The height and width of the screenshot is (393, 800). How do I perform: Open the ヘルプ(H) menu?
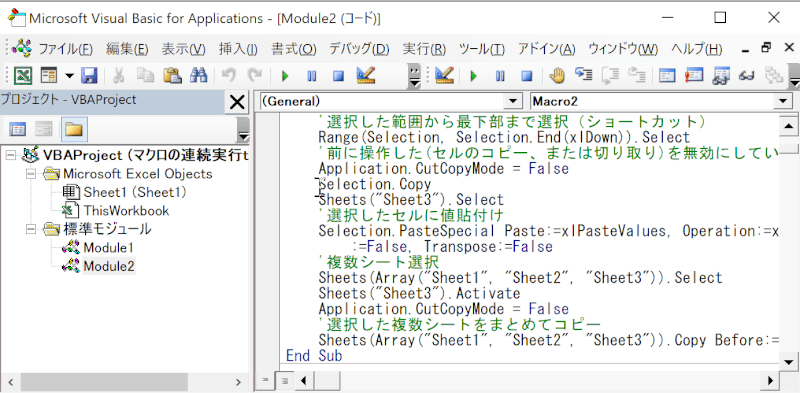pyautogui.click(x=696, y=49)
